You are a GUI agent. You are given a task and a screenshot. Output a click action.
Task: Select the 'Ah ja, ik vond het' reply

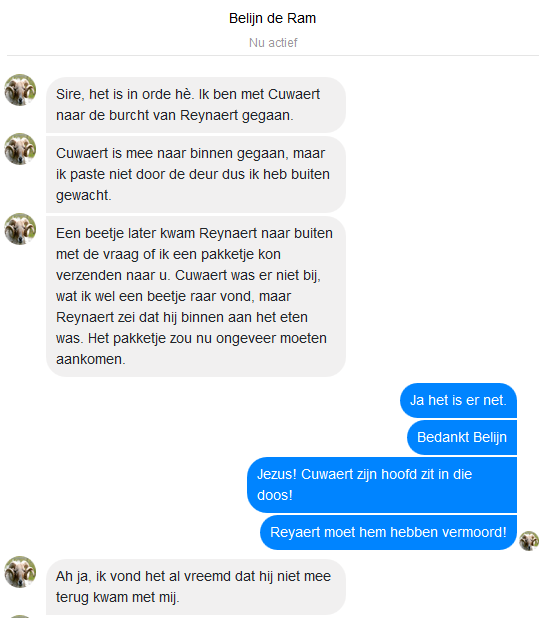[196, 587]
